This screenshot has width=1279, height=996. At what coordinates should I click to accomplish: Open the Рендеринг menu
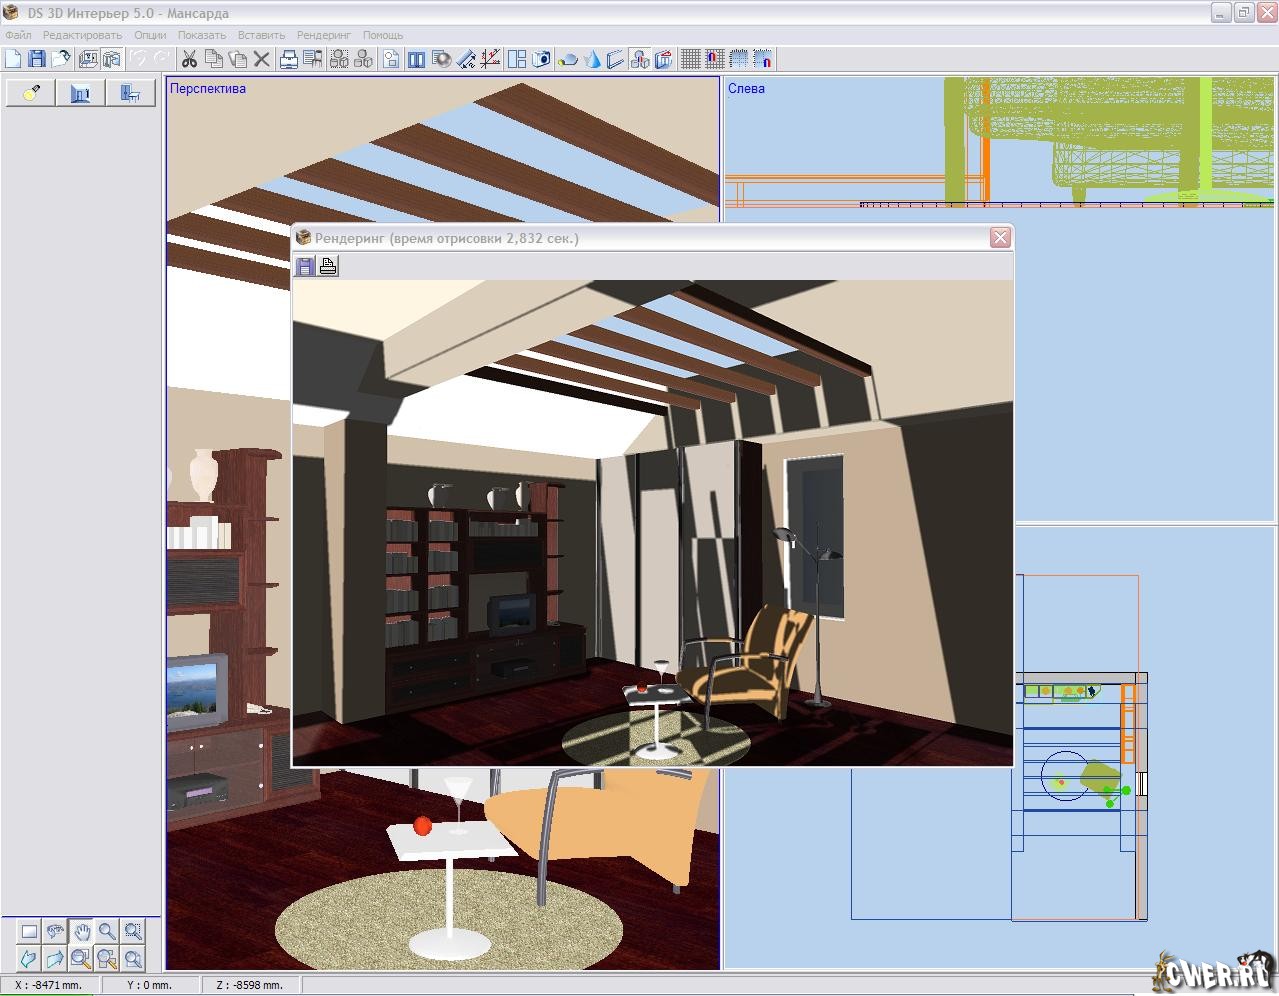pyautogui.click(x=323, y=35)
